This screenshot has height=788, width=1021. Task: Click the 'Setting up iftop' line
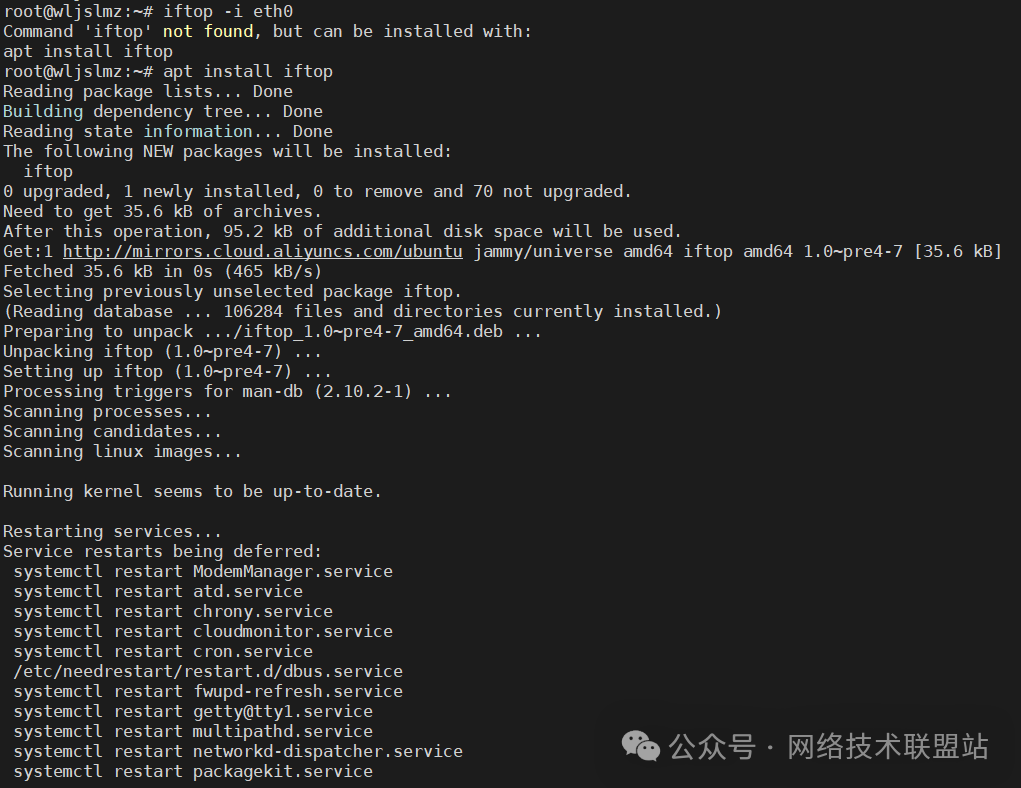[167, 371]
